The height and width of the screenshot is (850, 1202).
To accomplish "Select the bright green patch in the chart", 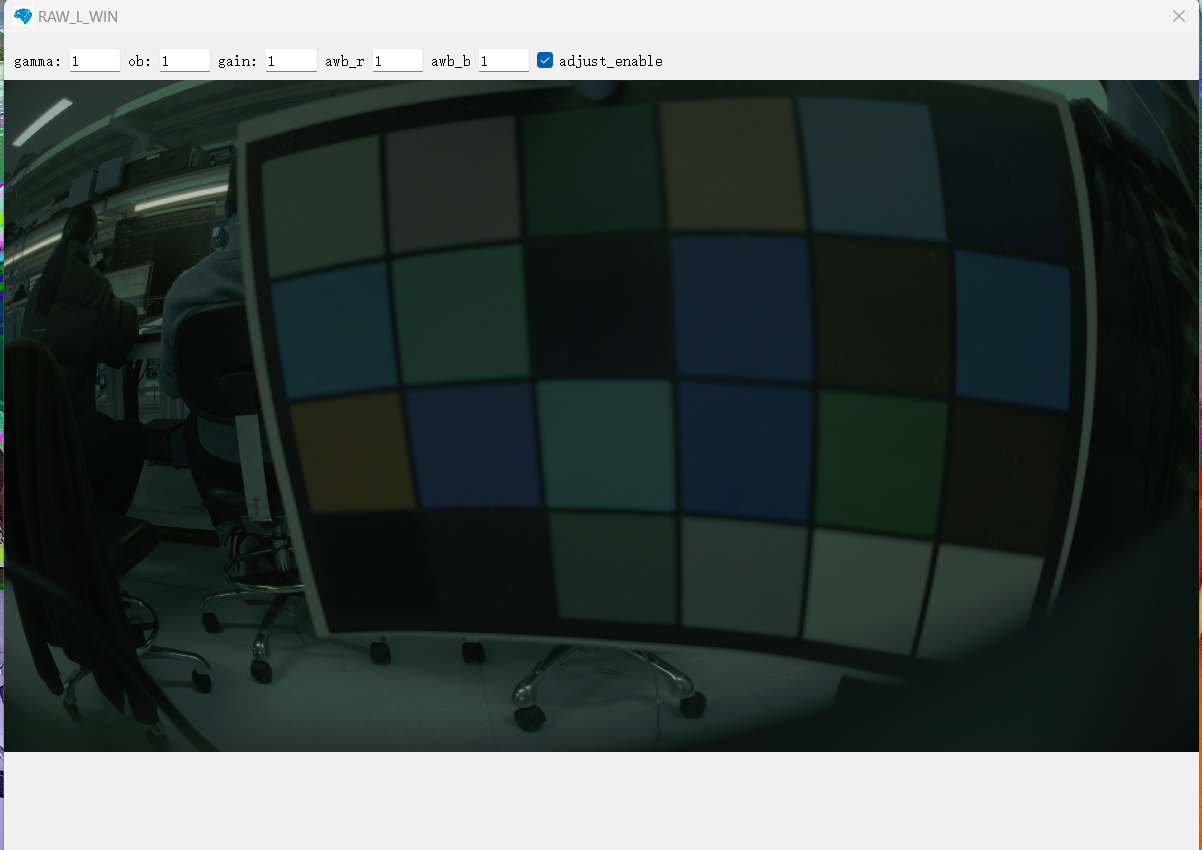I will tap(880, 458).
